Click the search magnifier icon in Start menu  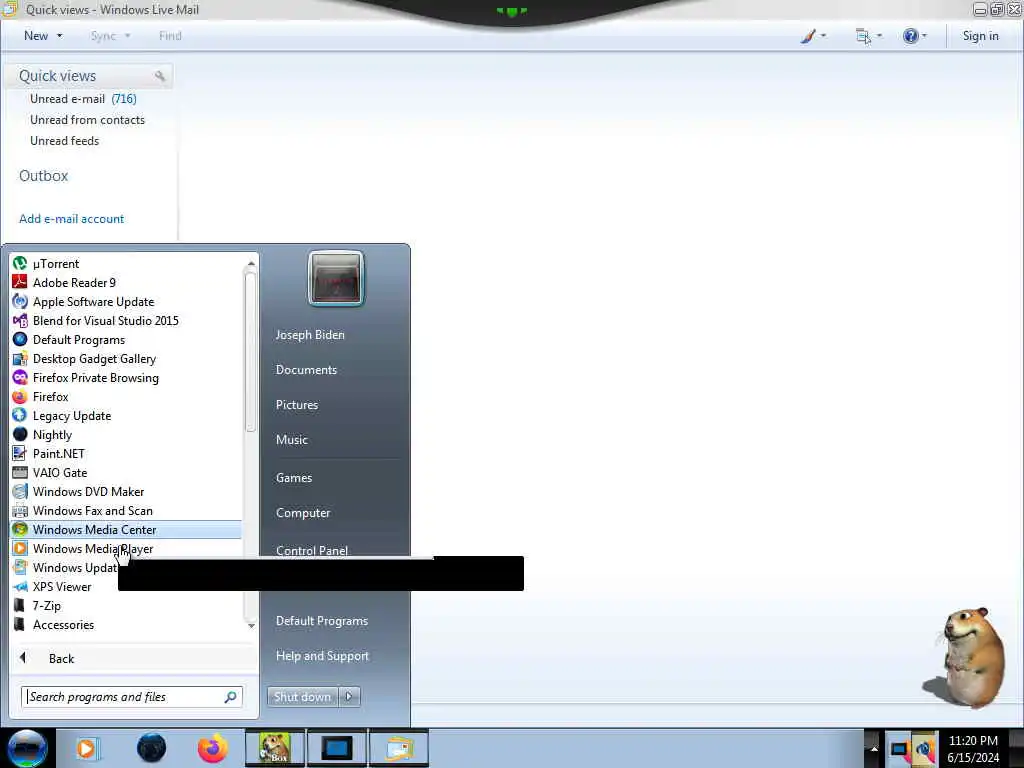(231, 697)
